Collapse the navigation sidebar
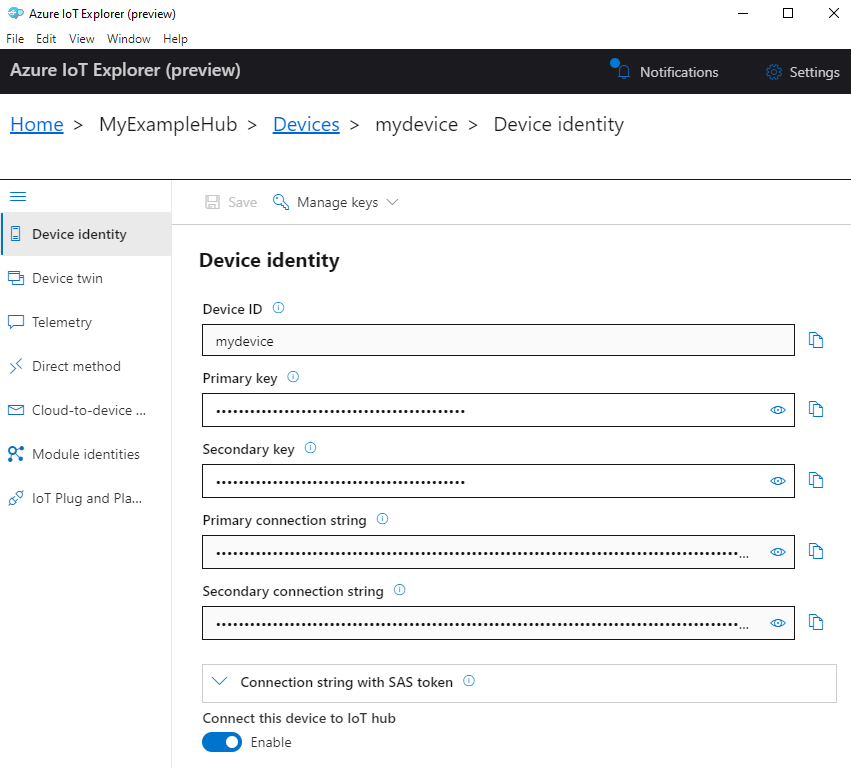This screenshot has width=851, height=768. (x=17, y=196)
